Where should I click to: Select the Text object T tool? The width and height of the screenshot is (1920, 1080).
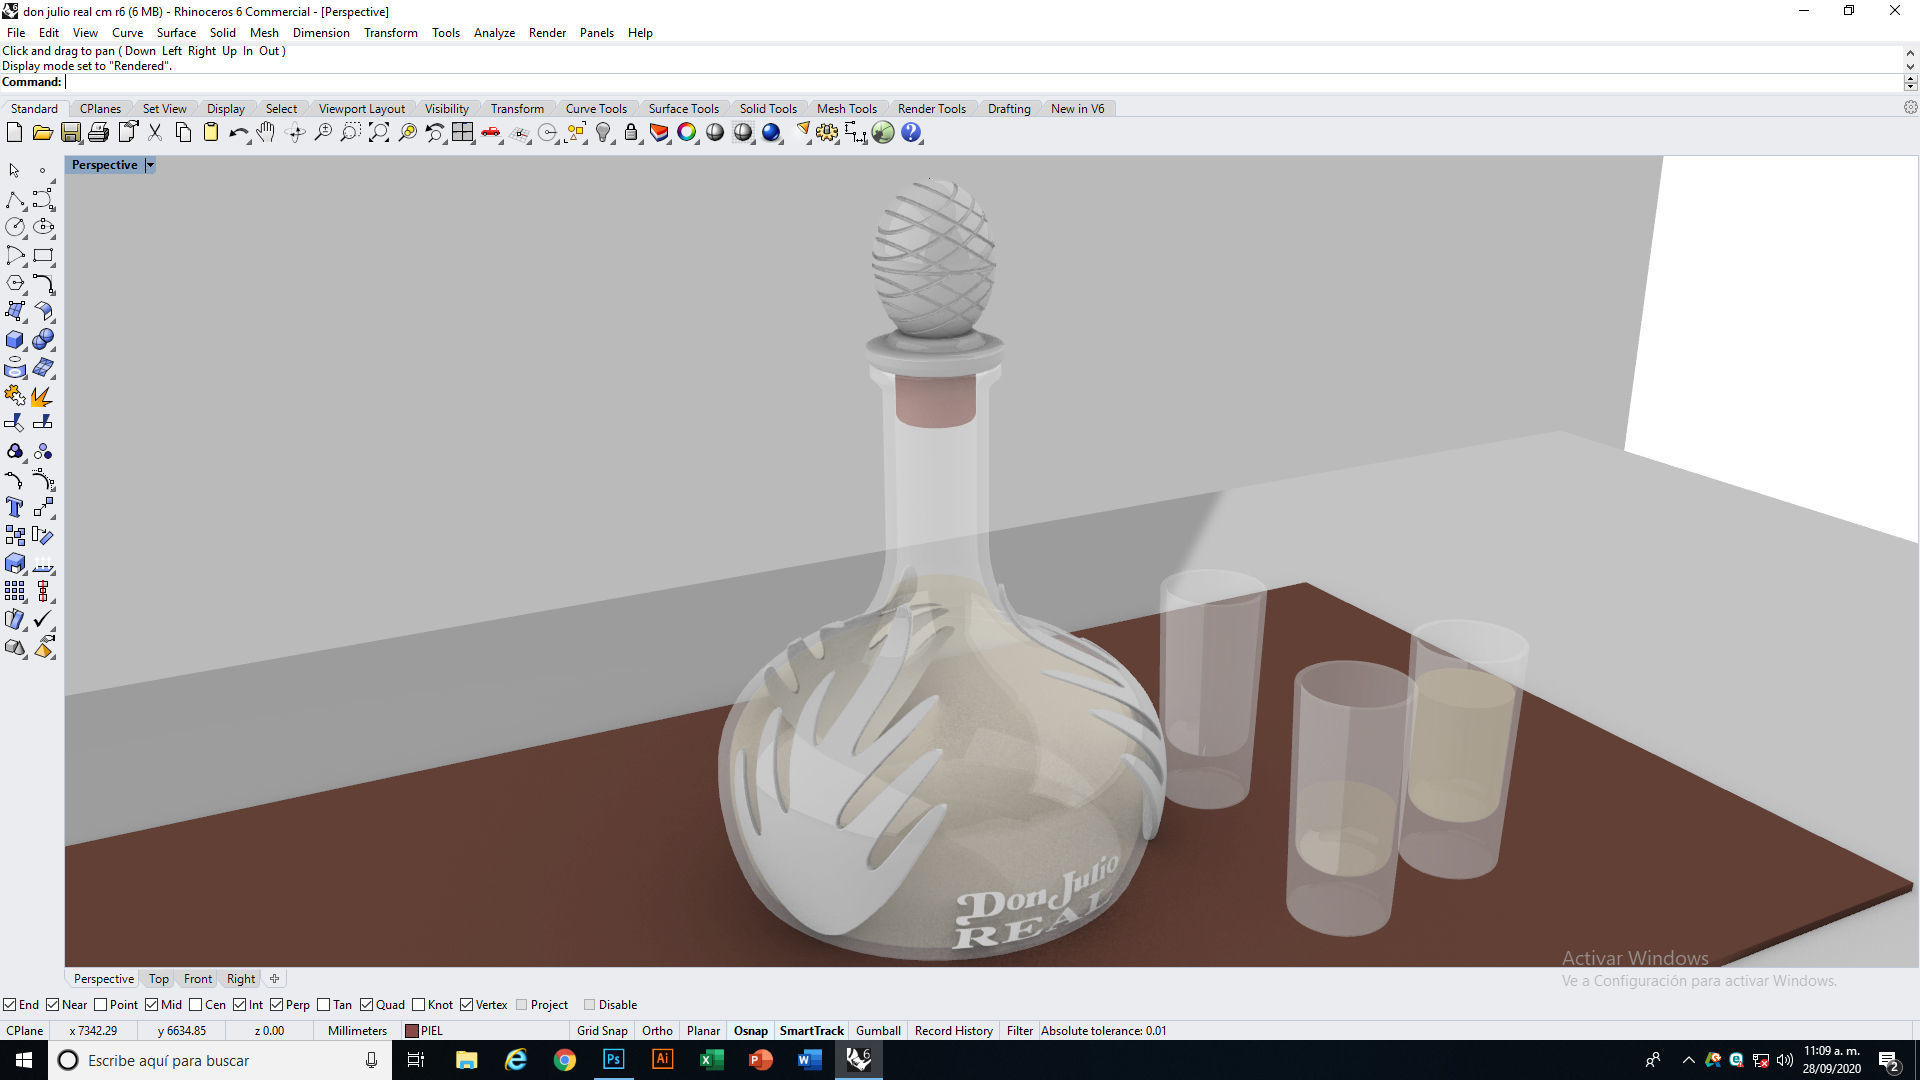(15, 507)
